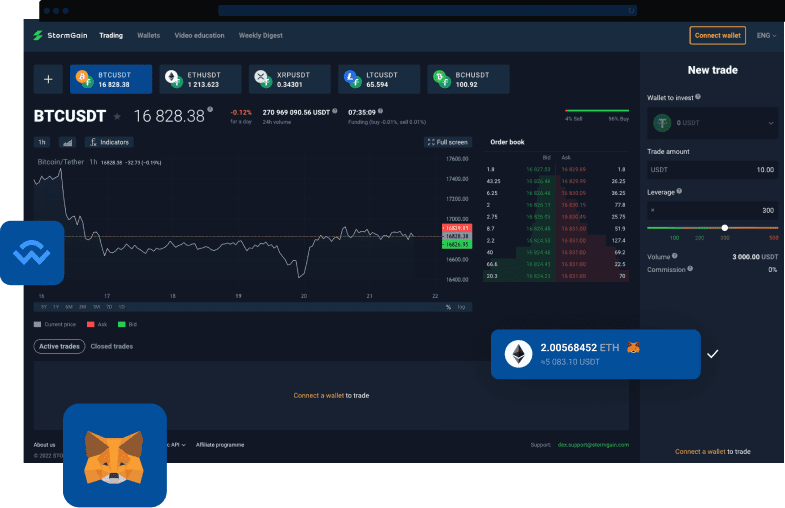Click info icon beside Wallet to invest
785x508 pixels.
[x=698, y=97]
